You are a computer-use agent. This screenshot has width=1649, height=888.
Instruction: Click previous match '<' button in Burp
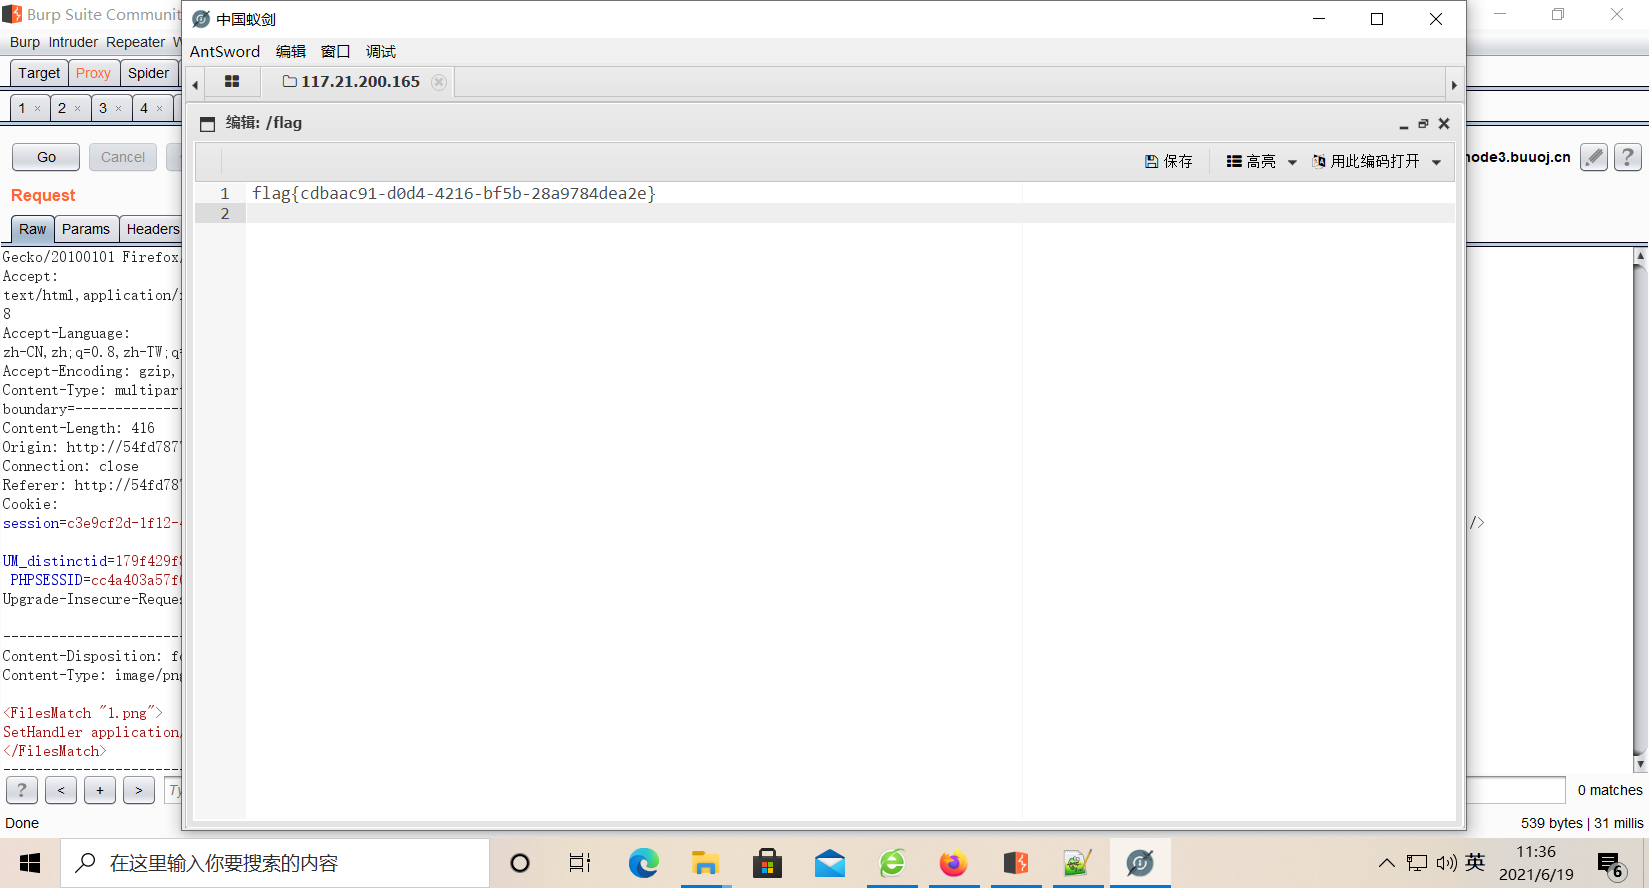[61, 790]
